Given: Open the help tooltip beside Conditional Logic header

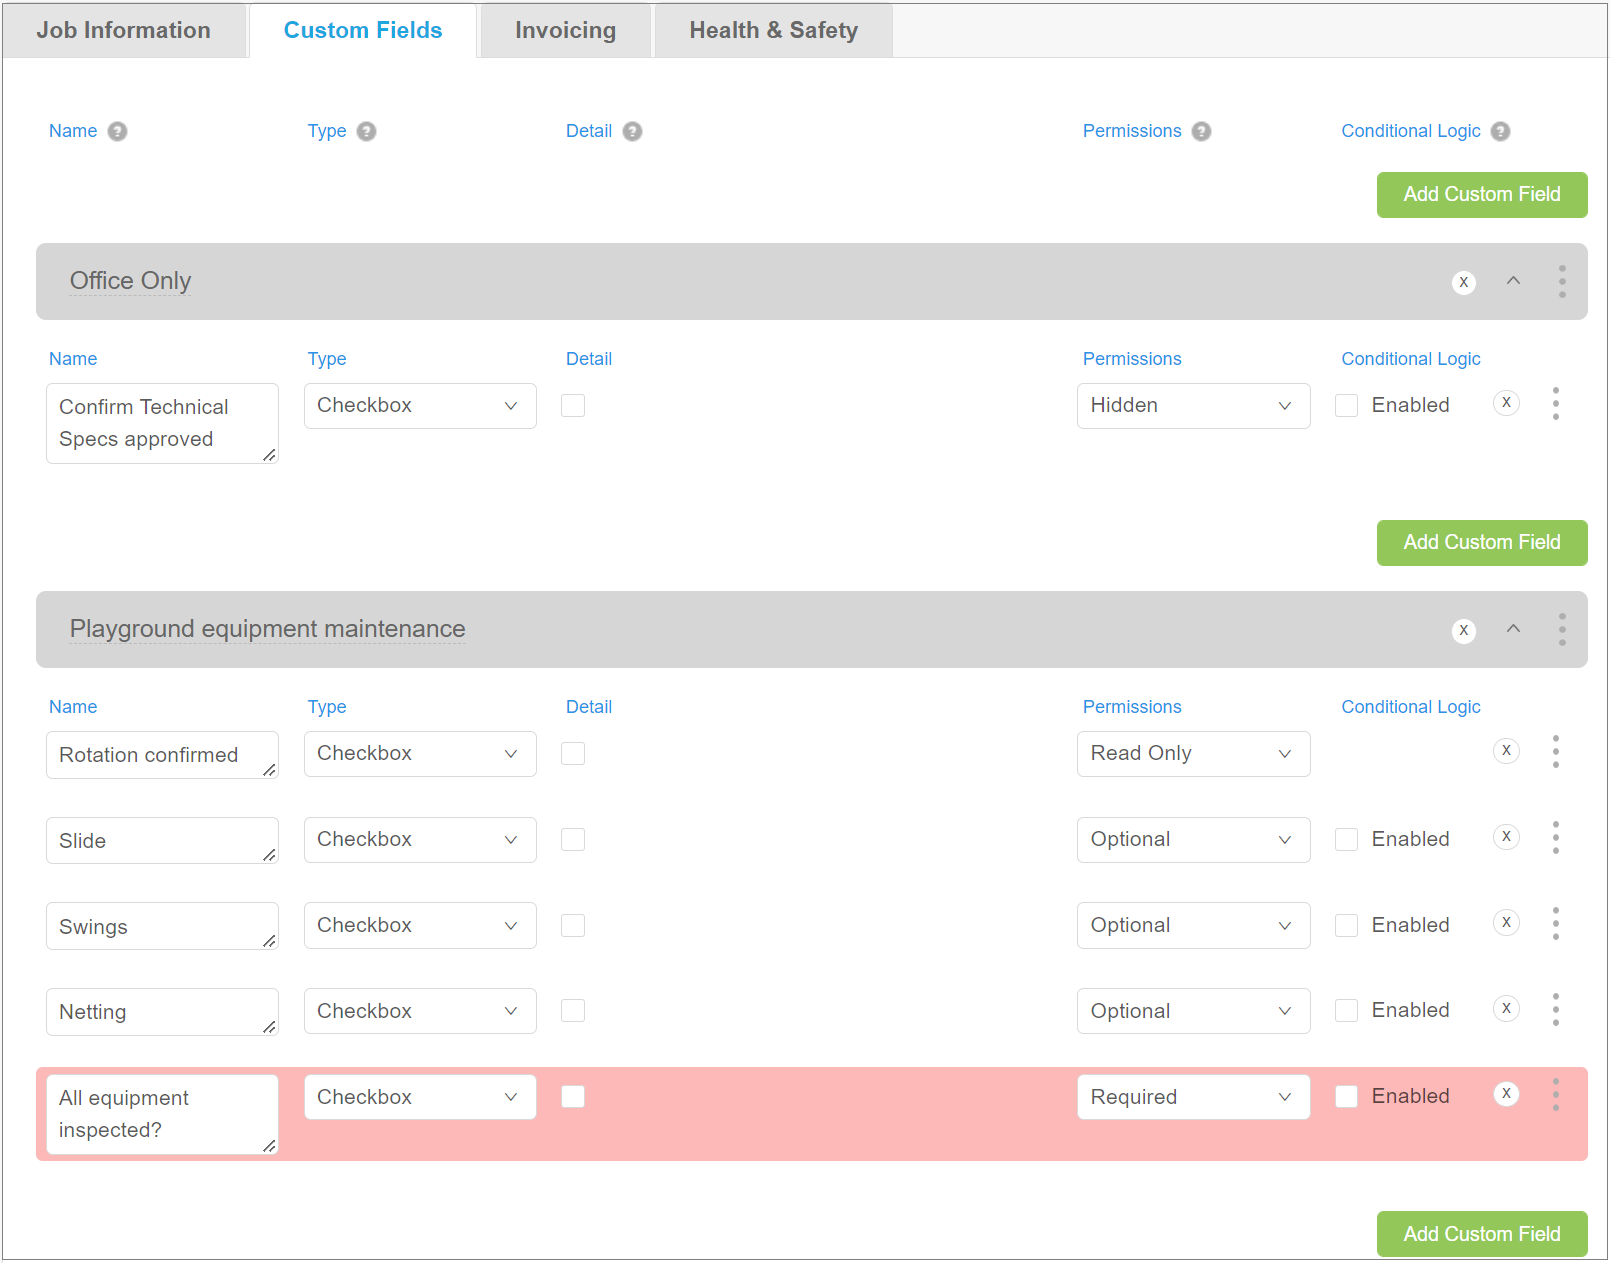Looking at the screenshot, I should (1500, 131).
